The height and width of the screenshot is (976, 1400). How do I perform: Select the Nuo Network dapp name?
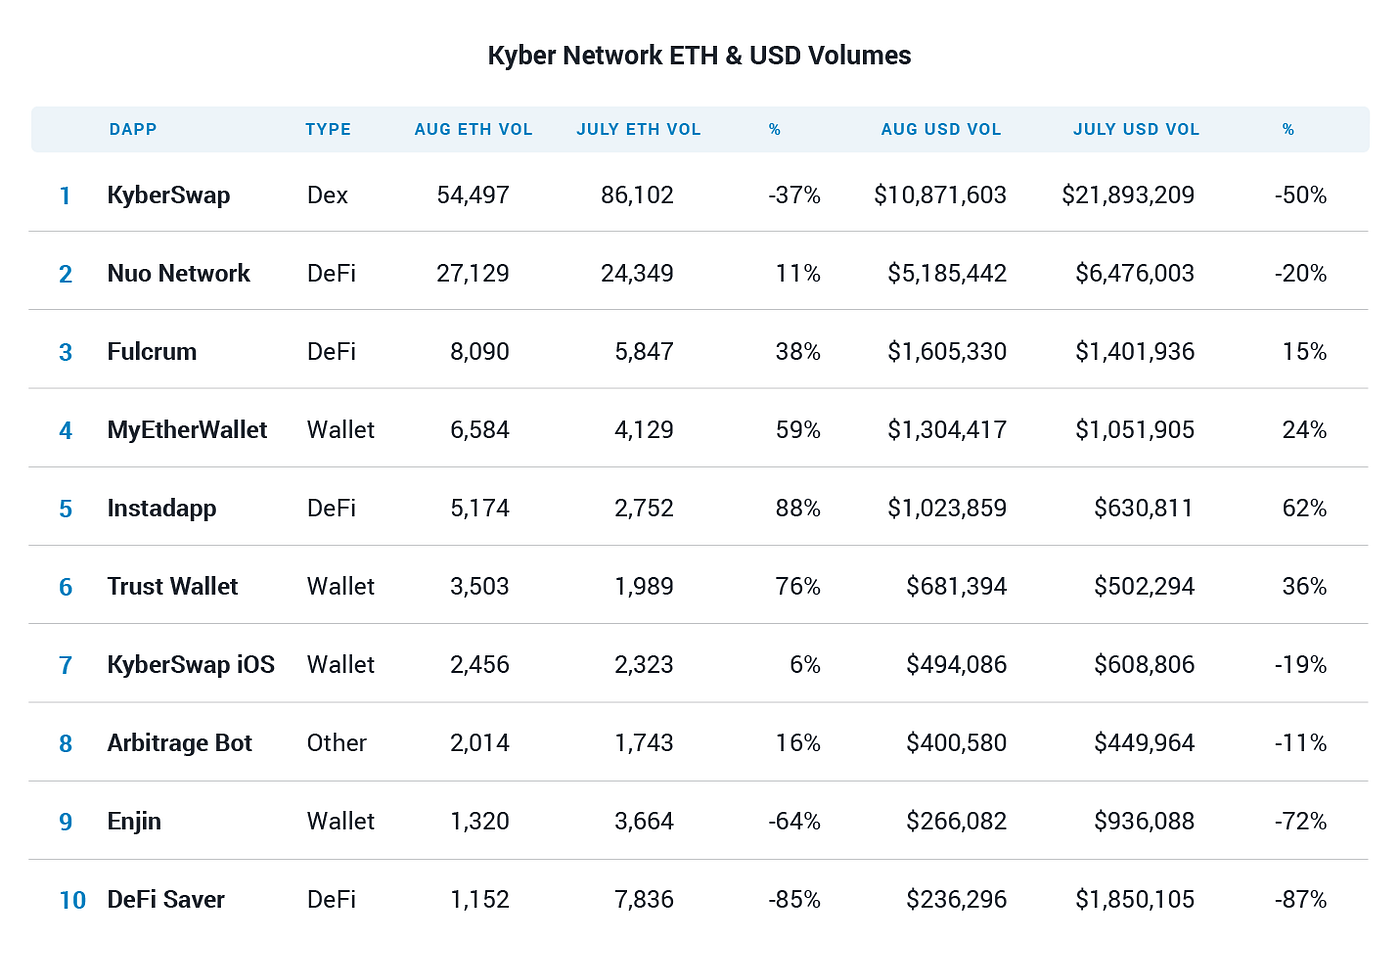pos(179,273)
